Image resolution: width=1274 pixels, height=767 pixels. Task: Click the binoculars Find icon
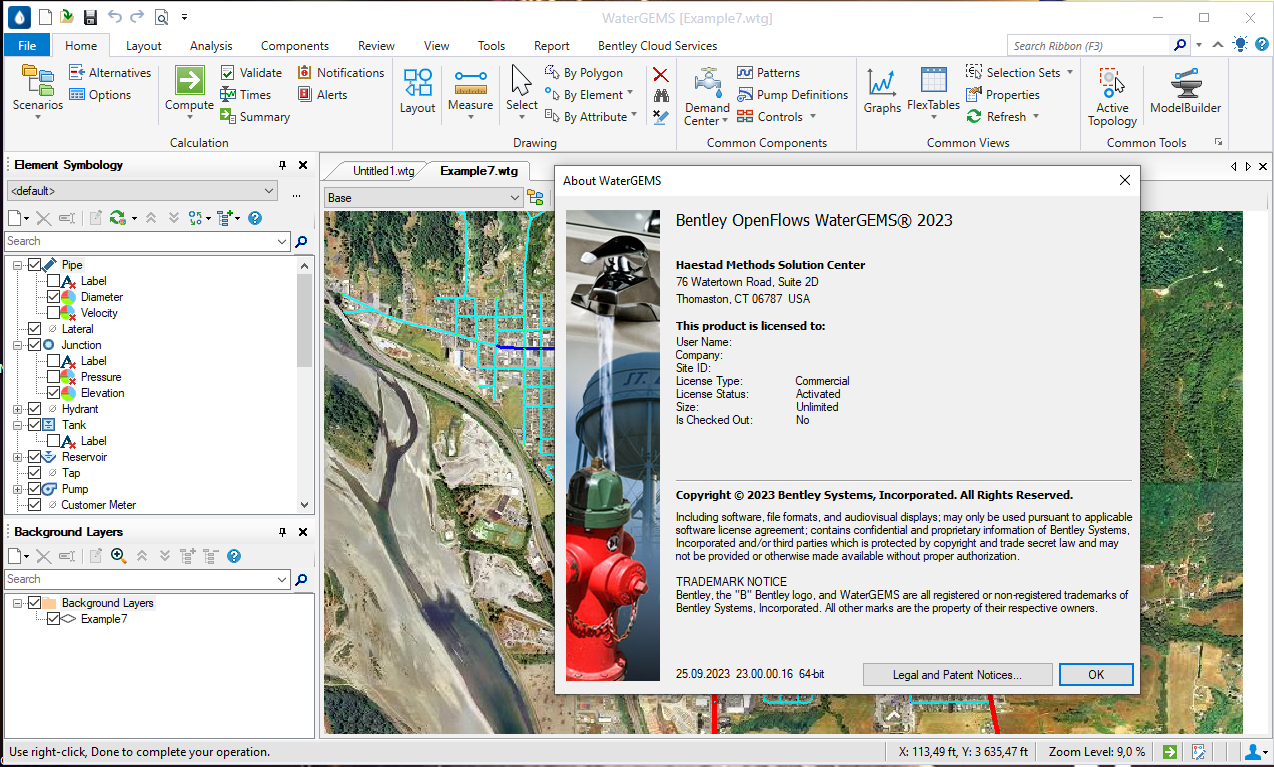point(660,96)
